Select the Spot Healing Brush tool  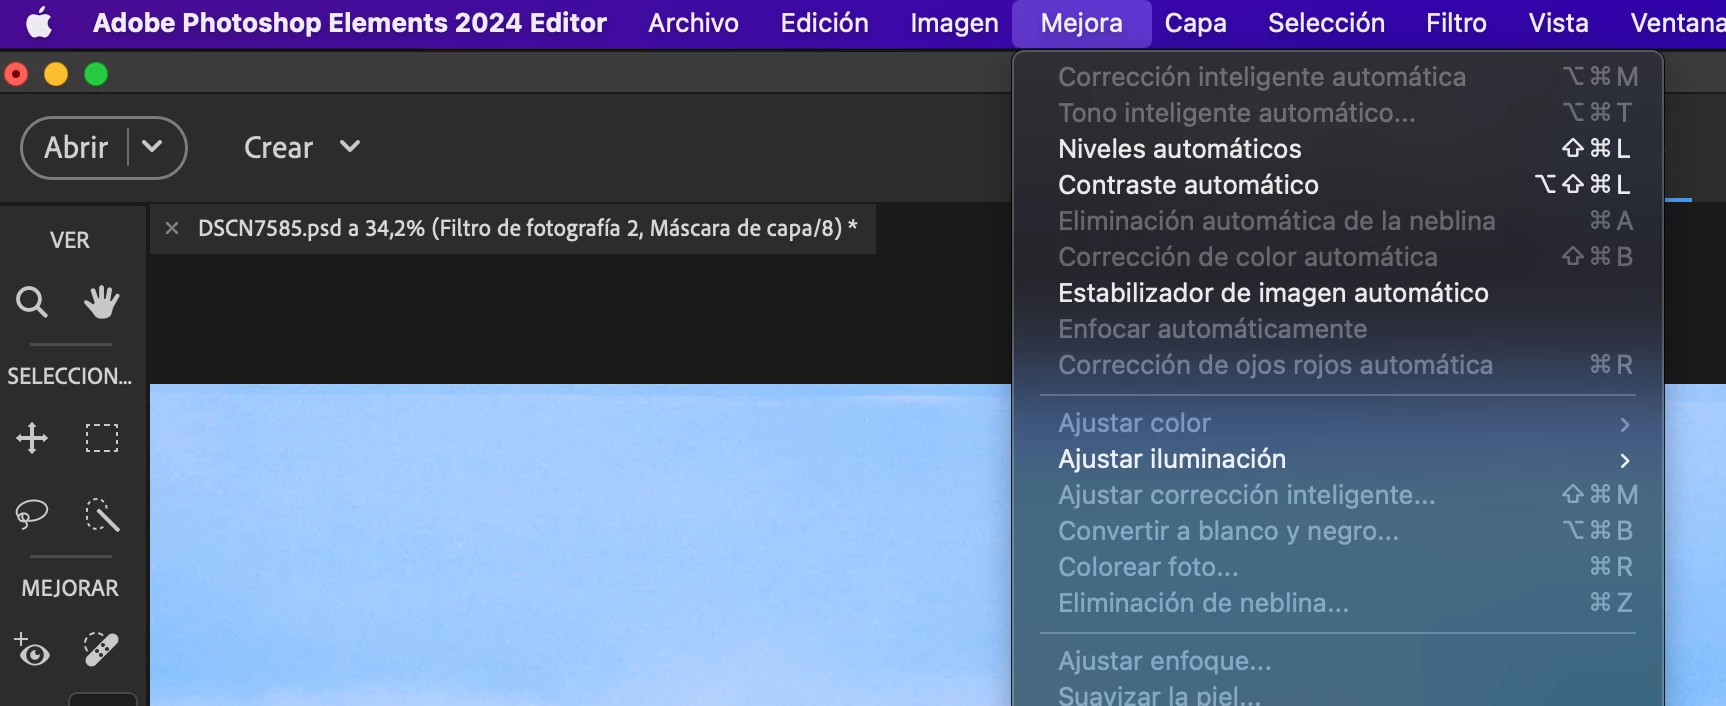[x=101, y=650]
